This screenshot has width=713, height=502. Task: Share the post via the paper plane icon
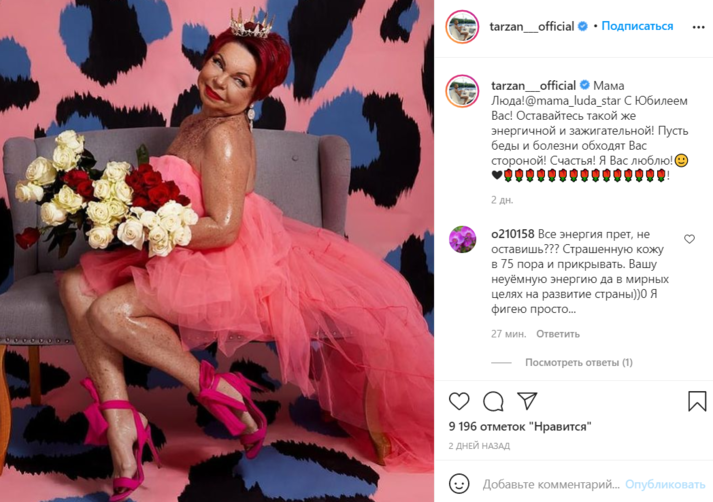tap(527, 401)
